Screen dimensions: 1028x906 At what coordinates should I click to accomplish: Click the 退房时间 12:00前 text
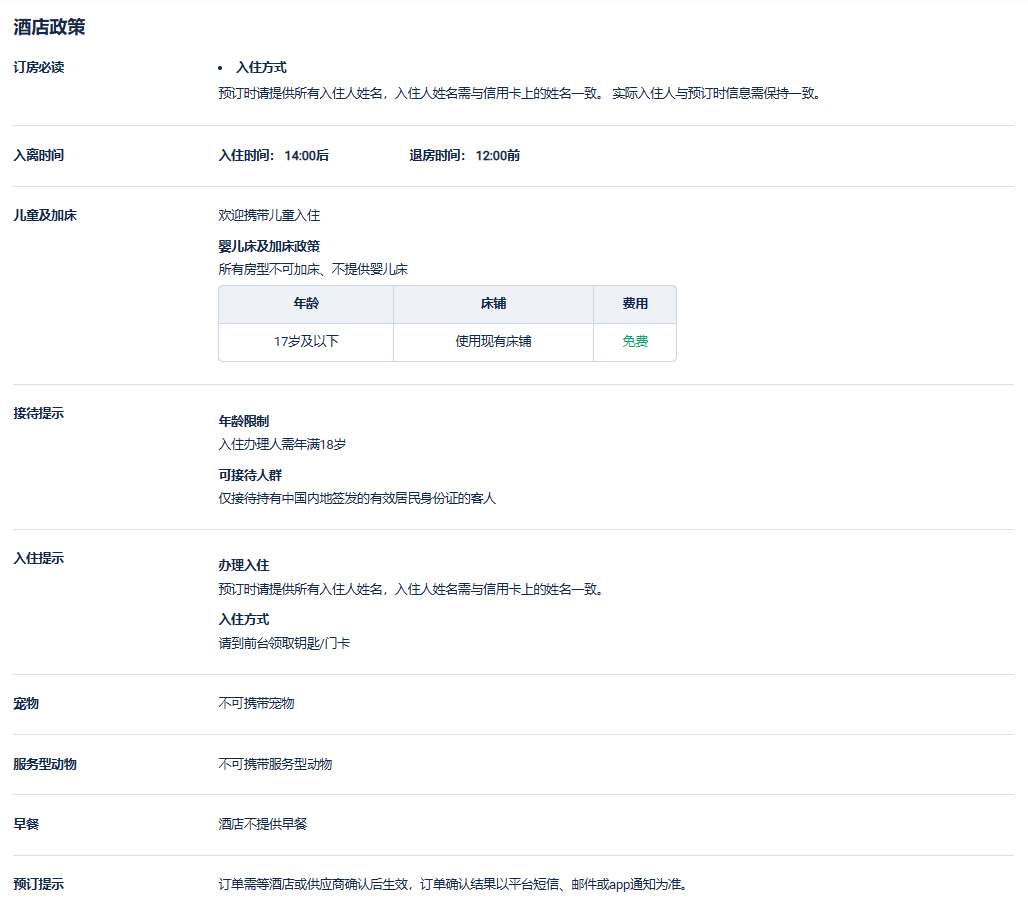click(x=464, y=156)
